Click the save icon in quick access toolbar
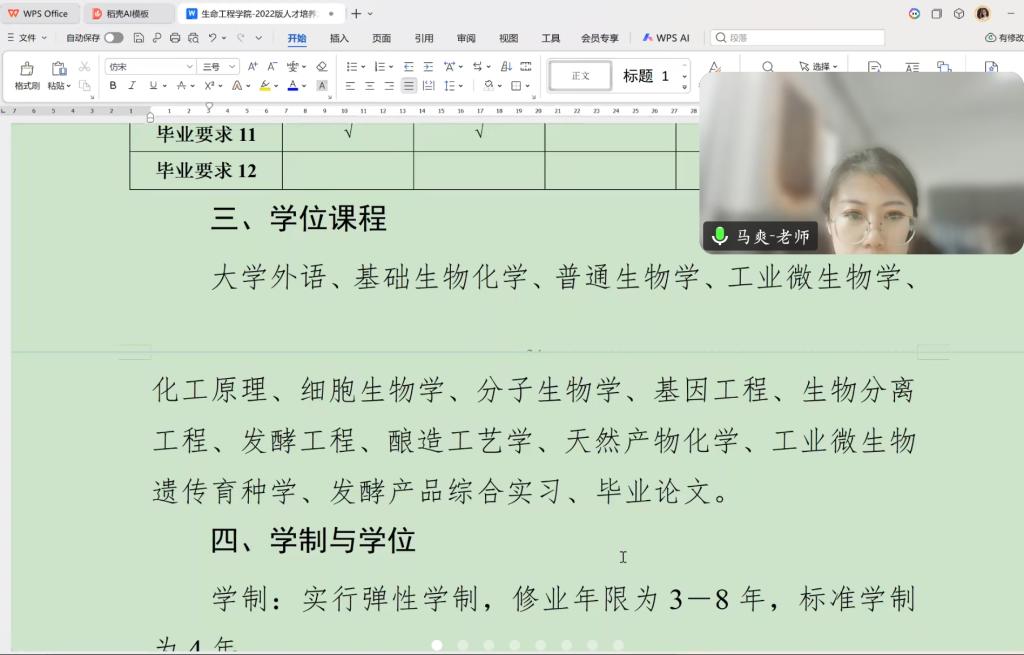The width and height of the screenshot is (1024, 655). coord(139,38)
